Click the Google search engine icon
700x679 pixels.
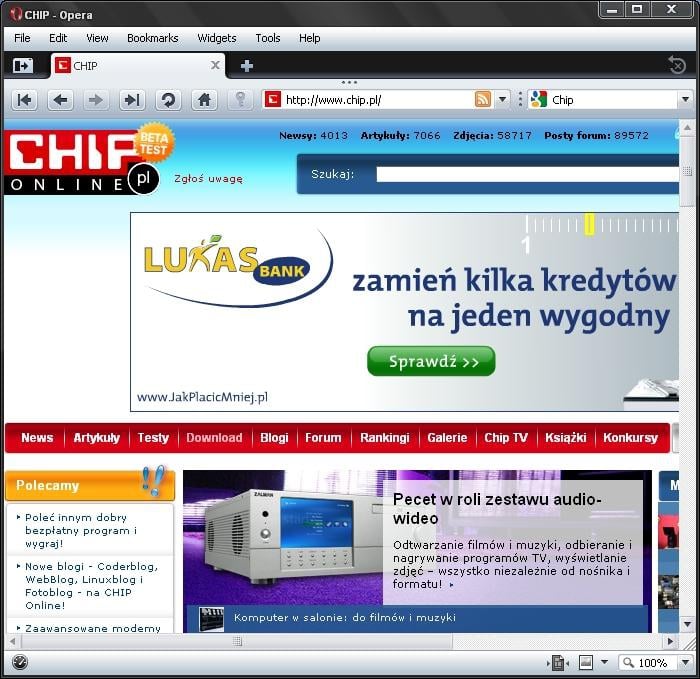[x=538, y=99]
